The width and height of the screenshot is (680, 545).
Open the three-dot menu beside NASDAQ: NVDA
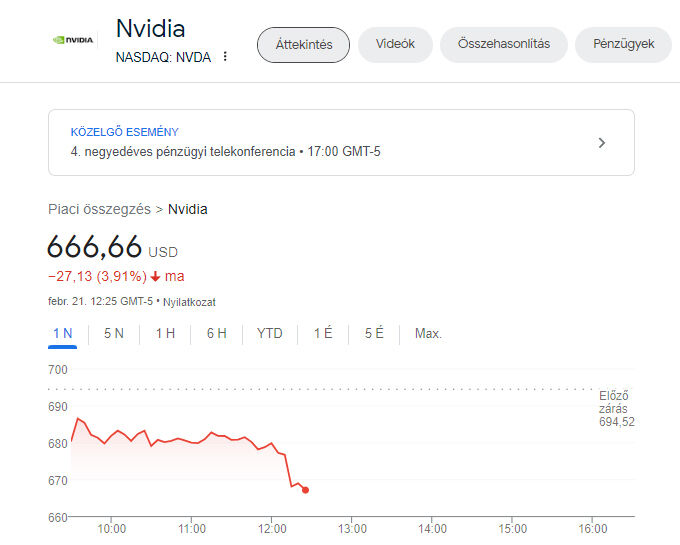point(225,56)
